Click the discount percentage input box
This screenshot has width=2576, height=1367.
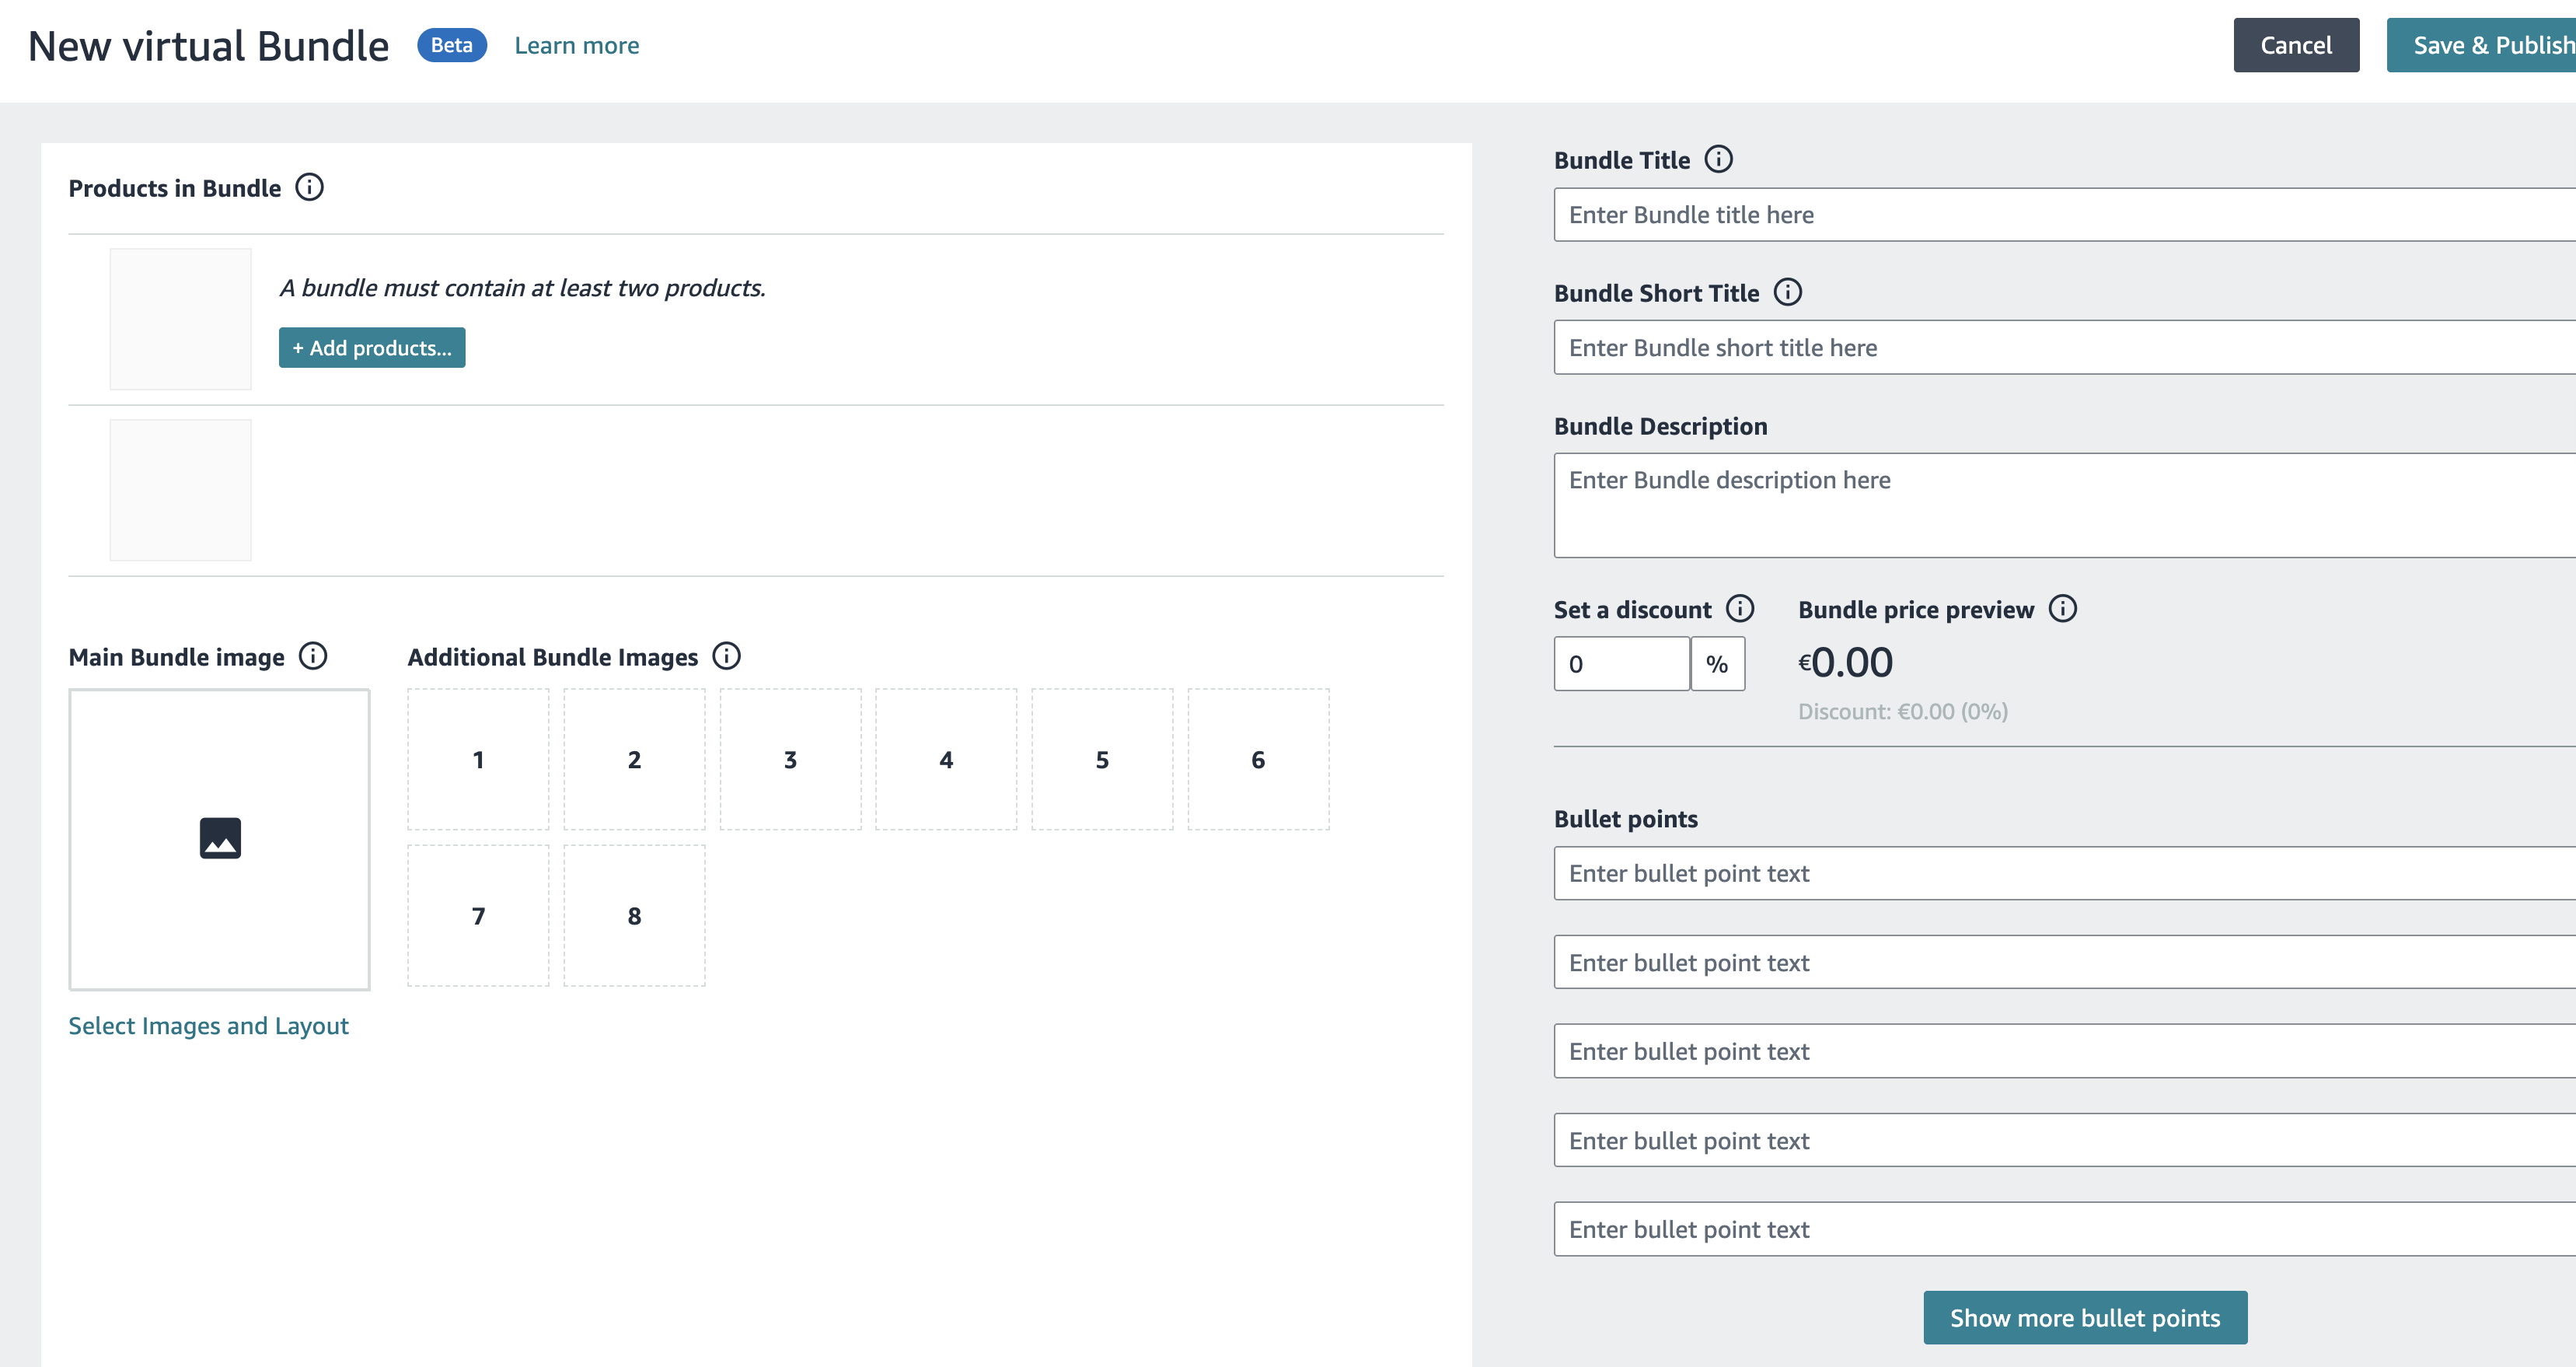pos(1621,664)
